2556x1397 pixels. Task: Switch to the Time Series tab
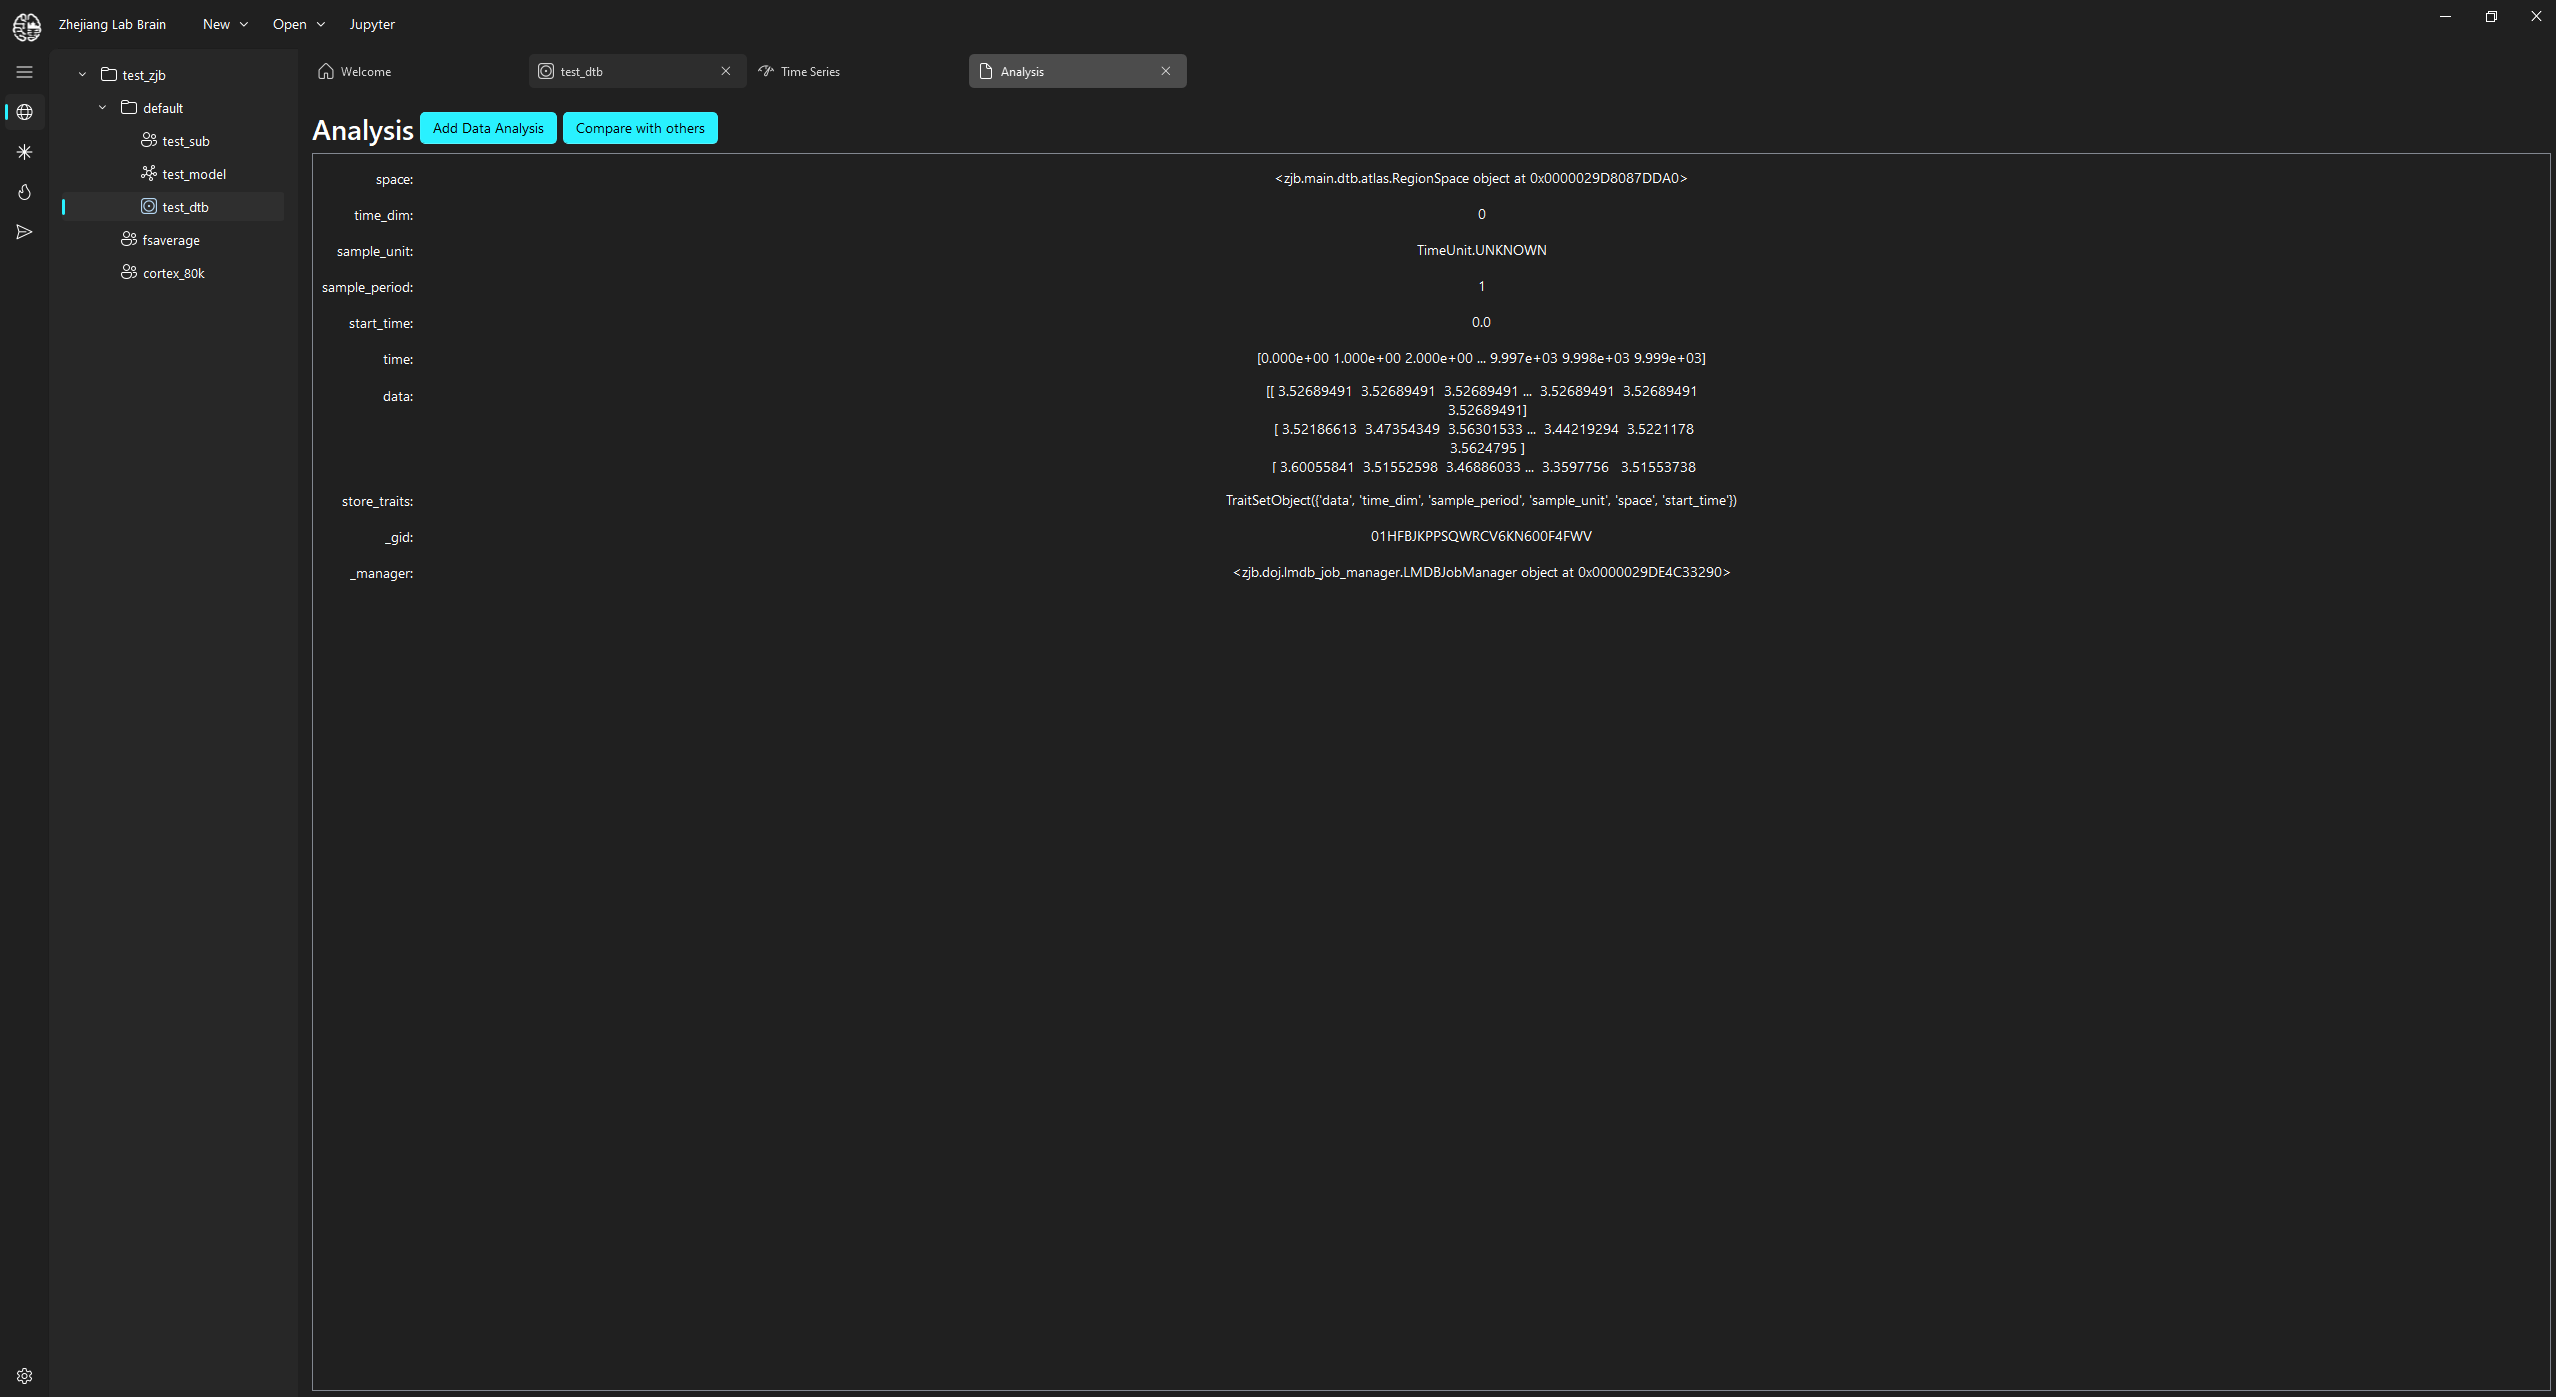[810, 71]
